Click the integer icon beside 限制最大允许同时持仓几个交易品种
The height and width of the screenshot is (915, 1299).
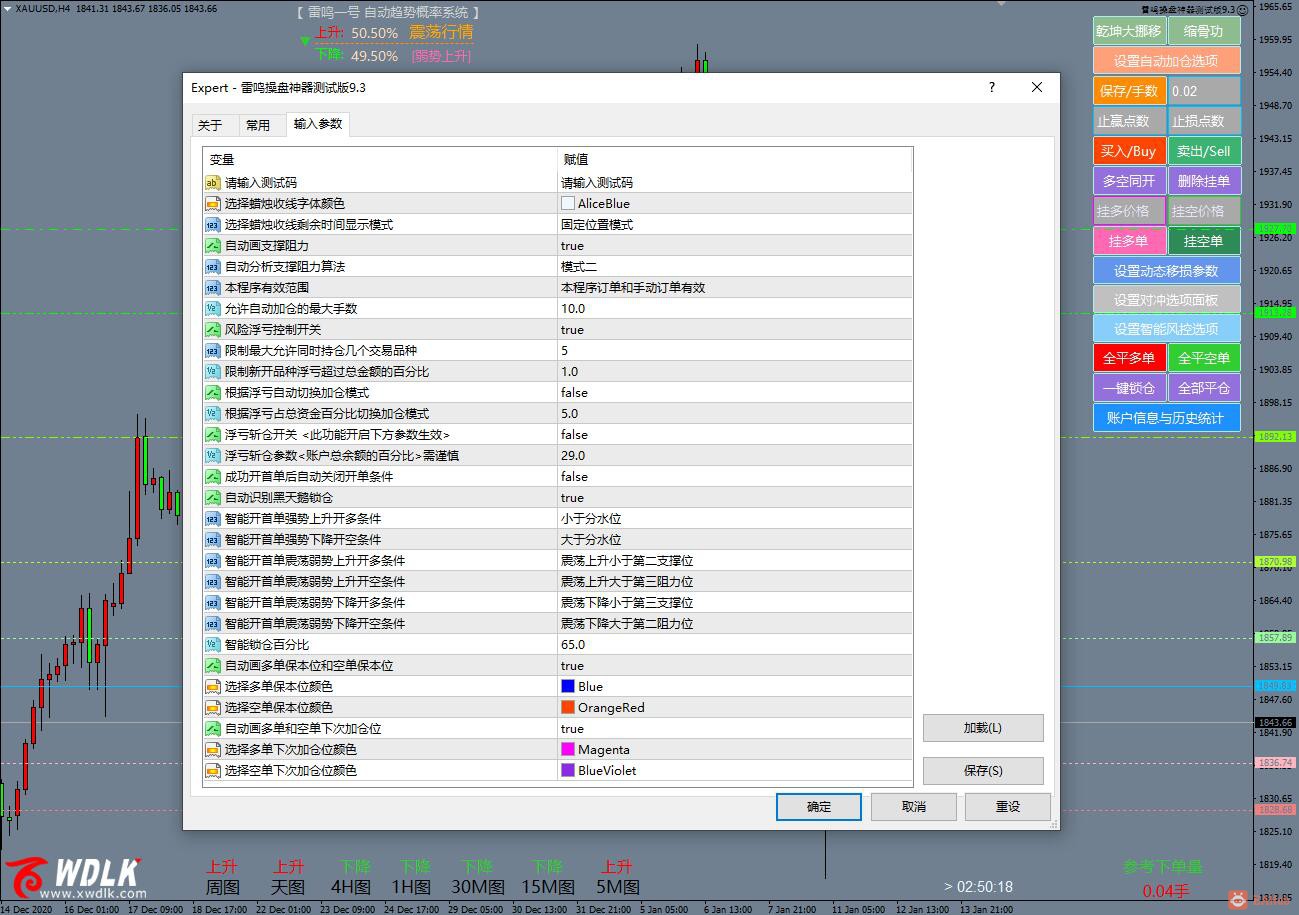tap(212, 351)
